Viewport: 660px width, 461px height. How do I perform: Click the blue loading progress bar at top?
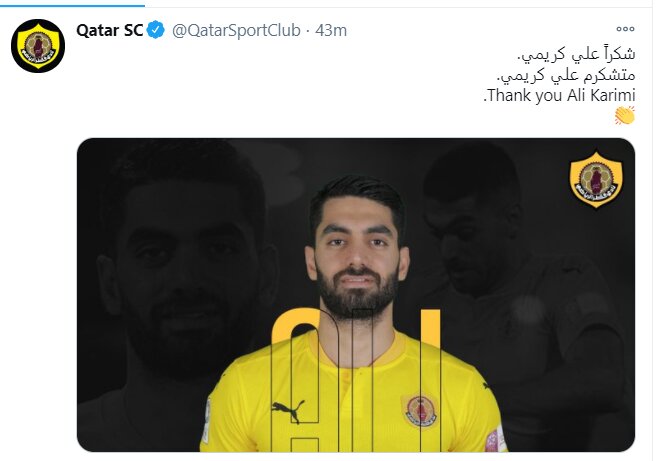[x=72, y=5]
